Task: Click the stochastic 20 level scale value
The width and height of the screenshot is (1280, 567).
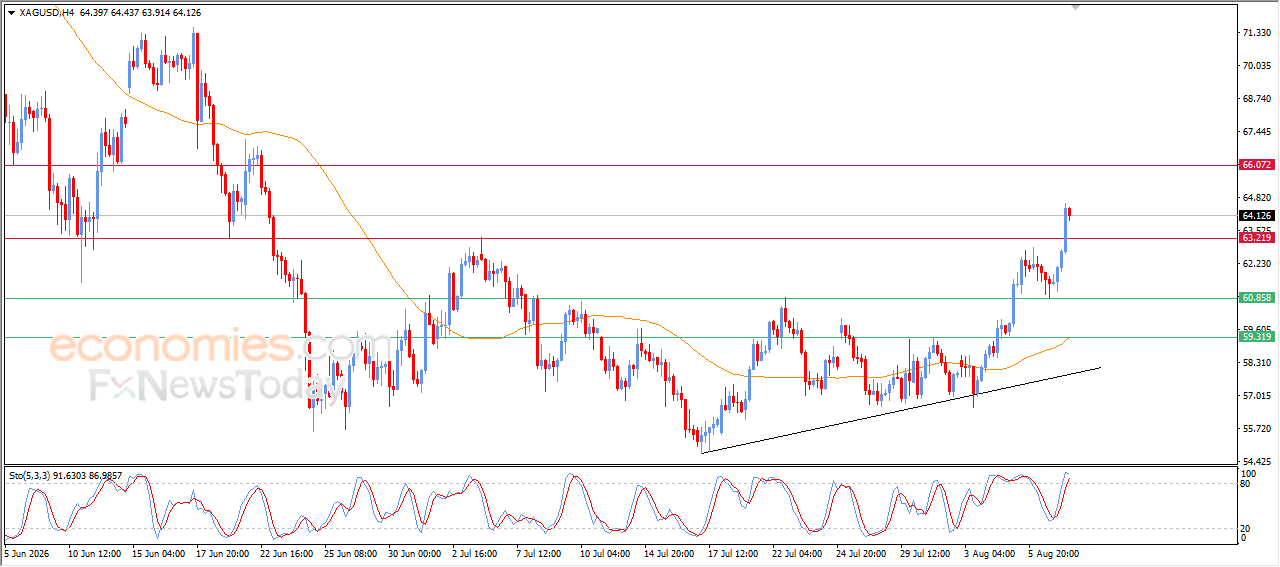Action: click(x=1246, y=528)
